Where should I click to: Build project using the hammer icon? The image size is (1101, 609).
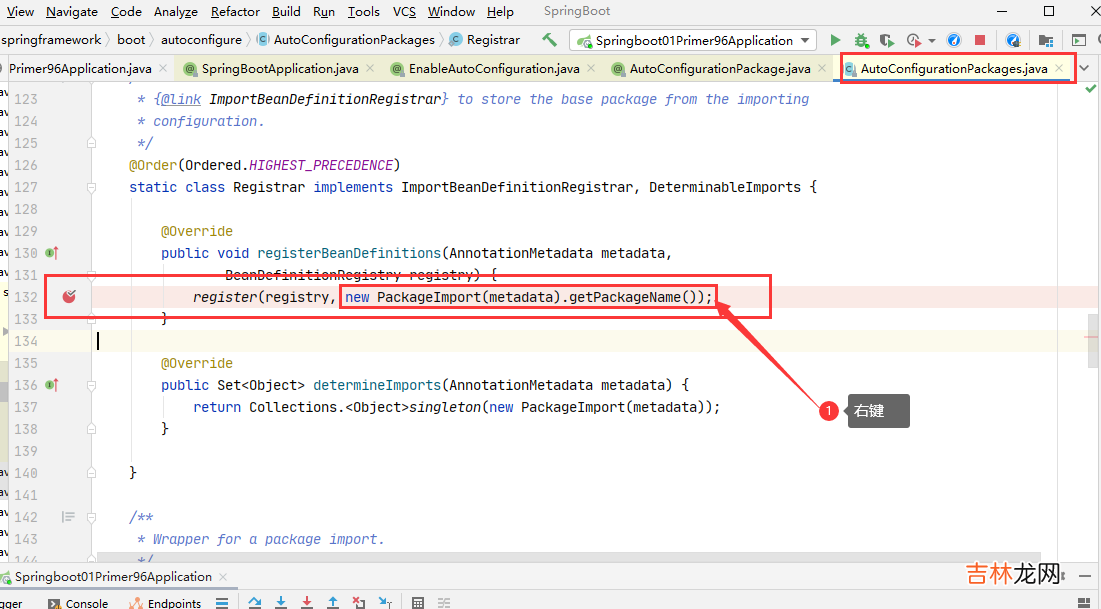tap(549, 40)
